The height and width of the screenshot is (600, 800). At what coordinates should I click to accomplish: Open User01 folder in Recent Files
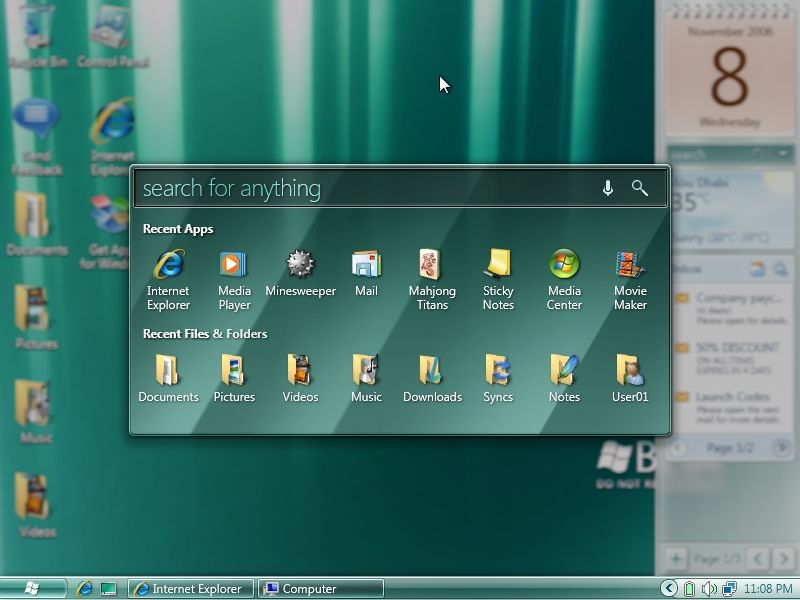[x=630, y=378]
